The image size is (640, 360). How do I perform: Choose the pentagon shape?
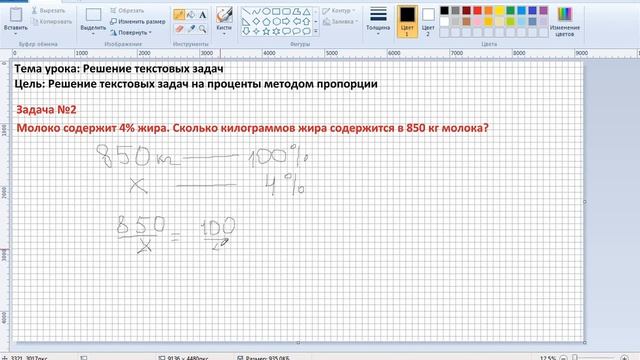click(x=266, y=21)
